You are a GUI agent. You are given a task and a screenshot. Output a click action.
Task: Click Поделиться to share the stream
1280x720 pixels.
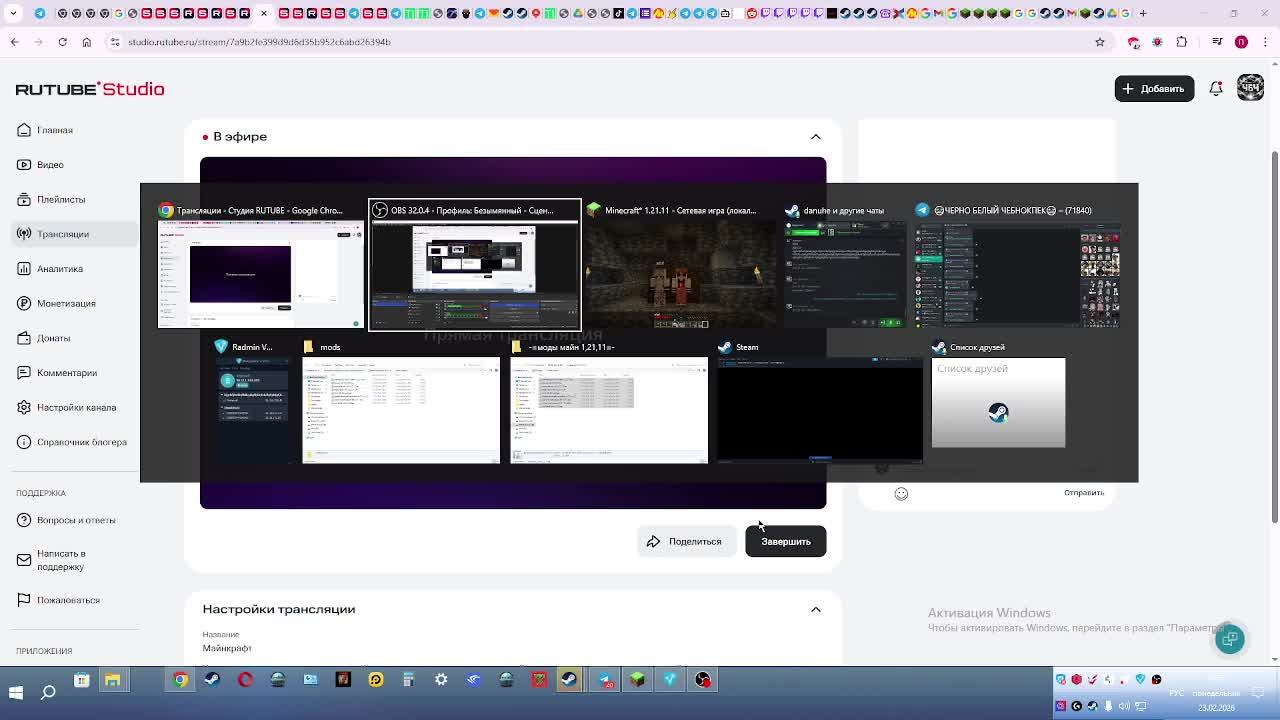tap(686, 541)
